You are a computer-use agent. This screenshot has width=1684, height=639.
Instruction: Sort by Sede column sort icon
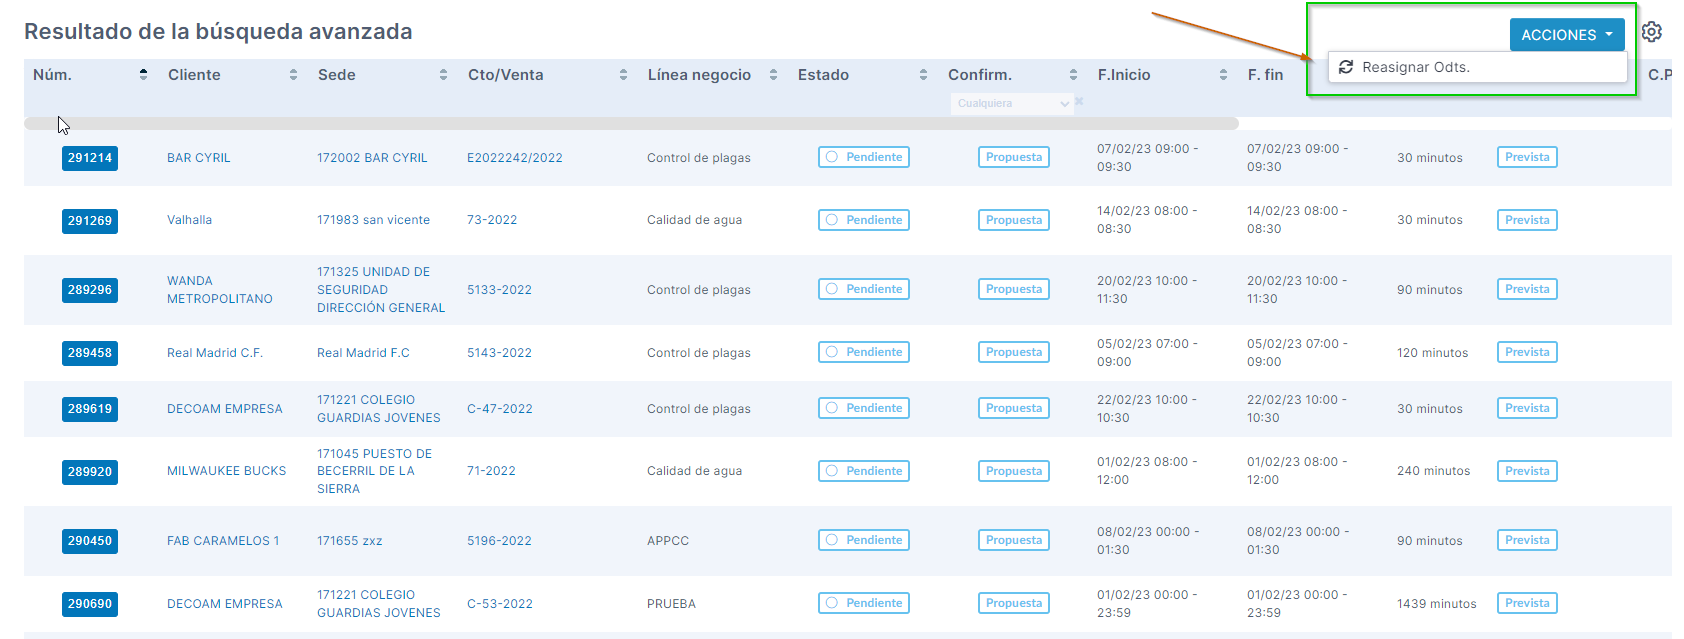coord(443,75)
